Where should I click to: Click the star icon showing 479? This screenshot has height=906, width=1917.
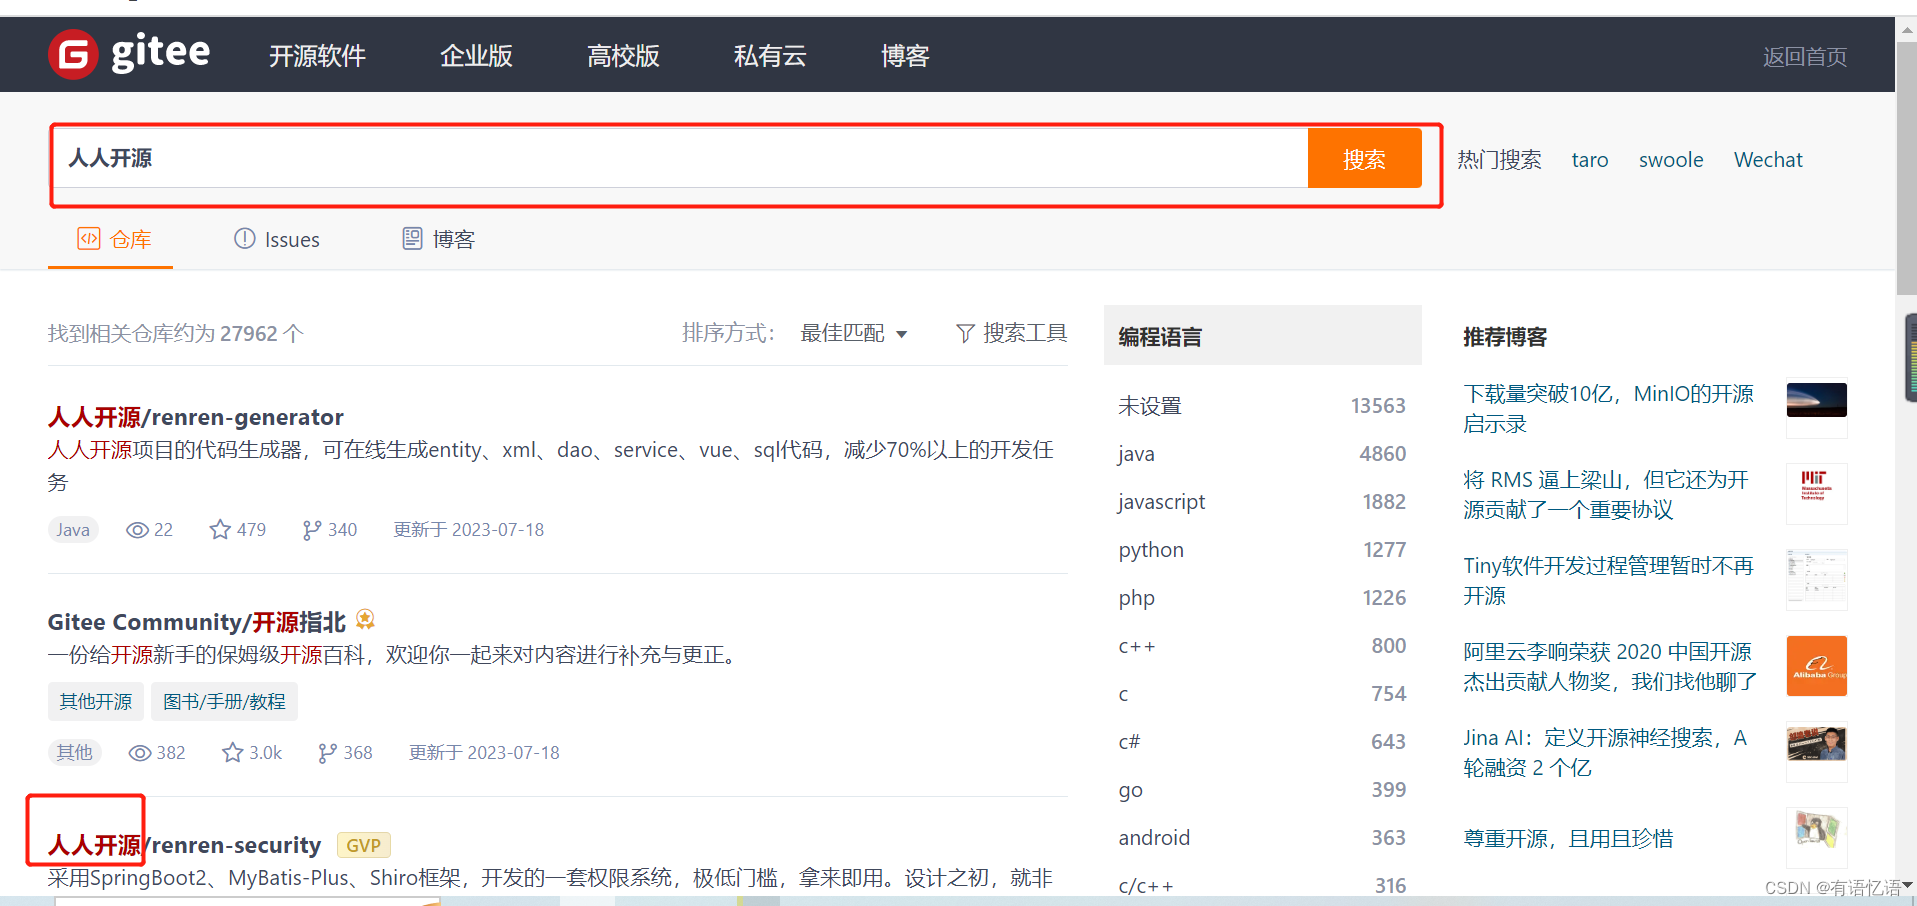tap(220, 529)
